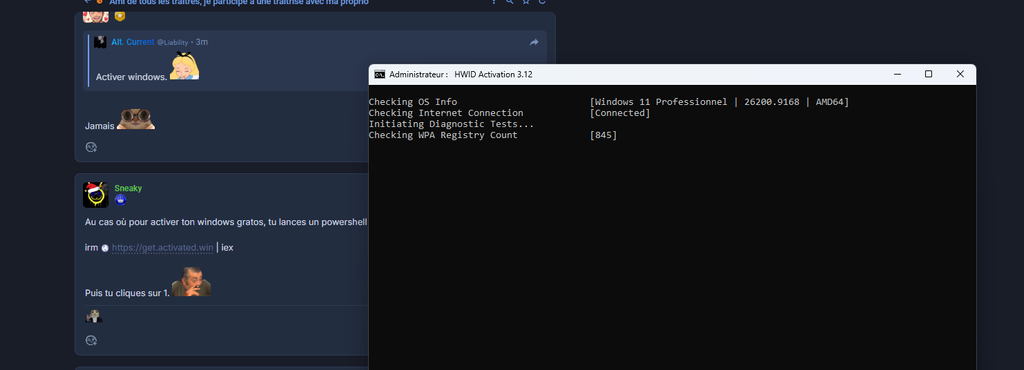Click the @Liability handle

(x=172, y=42)
